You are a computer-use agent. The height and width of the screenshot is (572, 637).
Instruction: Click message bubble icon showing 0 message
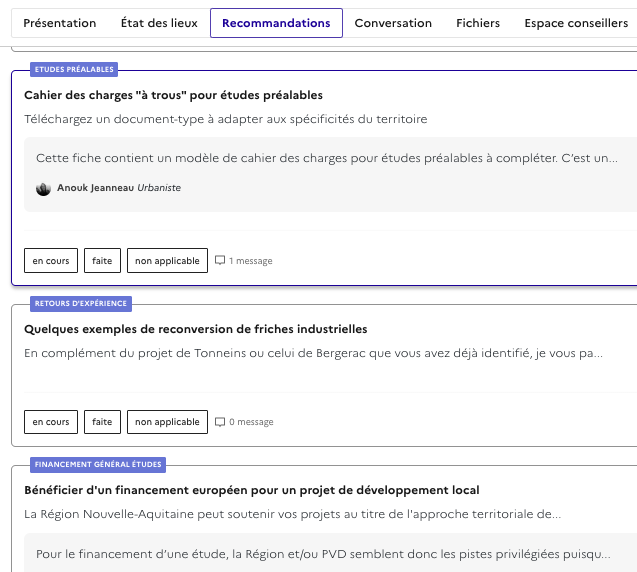pos(220,422)
